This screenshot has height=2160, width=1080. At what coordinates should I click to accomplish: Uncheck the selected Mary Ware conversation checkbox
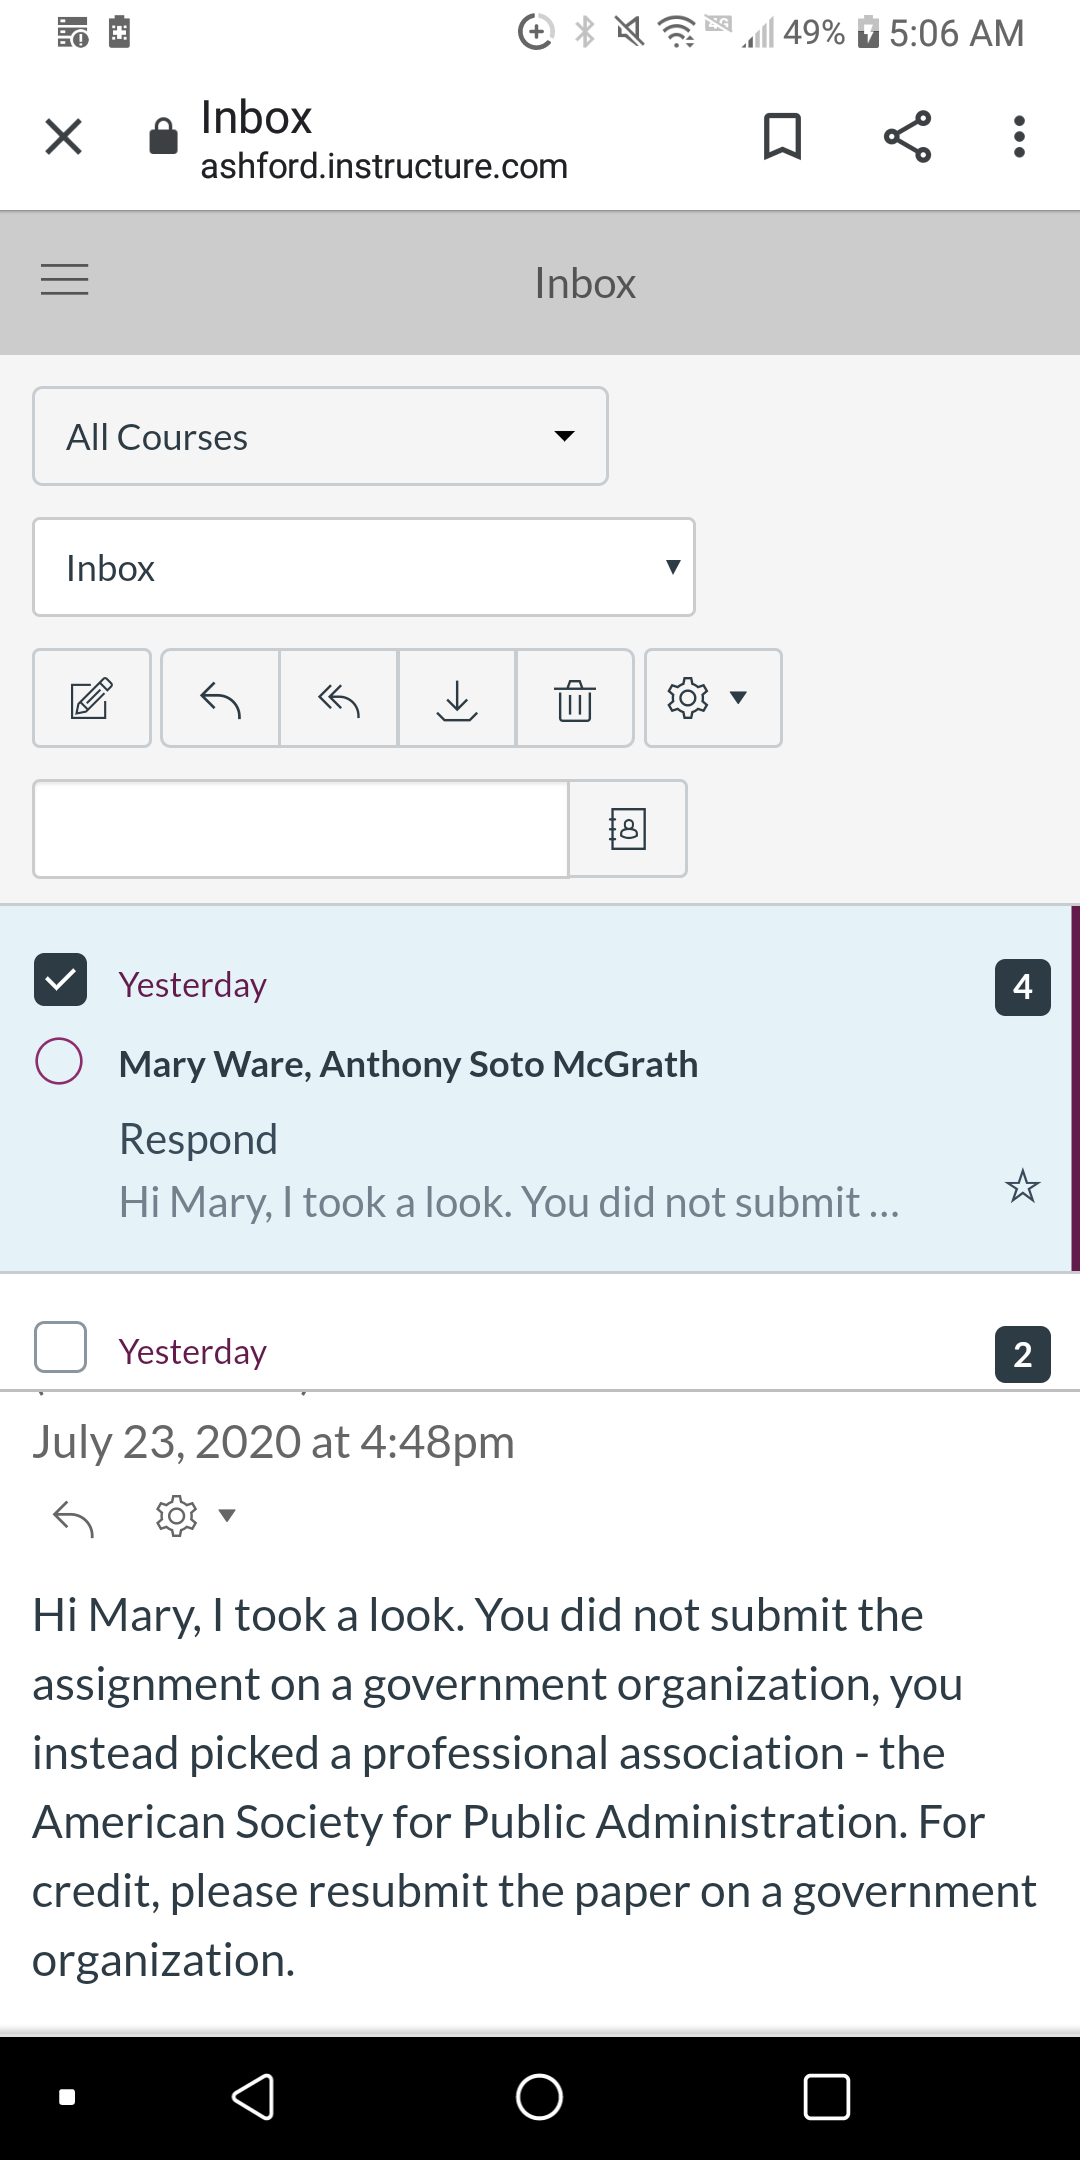pyautogui.click(x=61, y=979)
